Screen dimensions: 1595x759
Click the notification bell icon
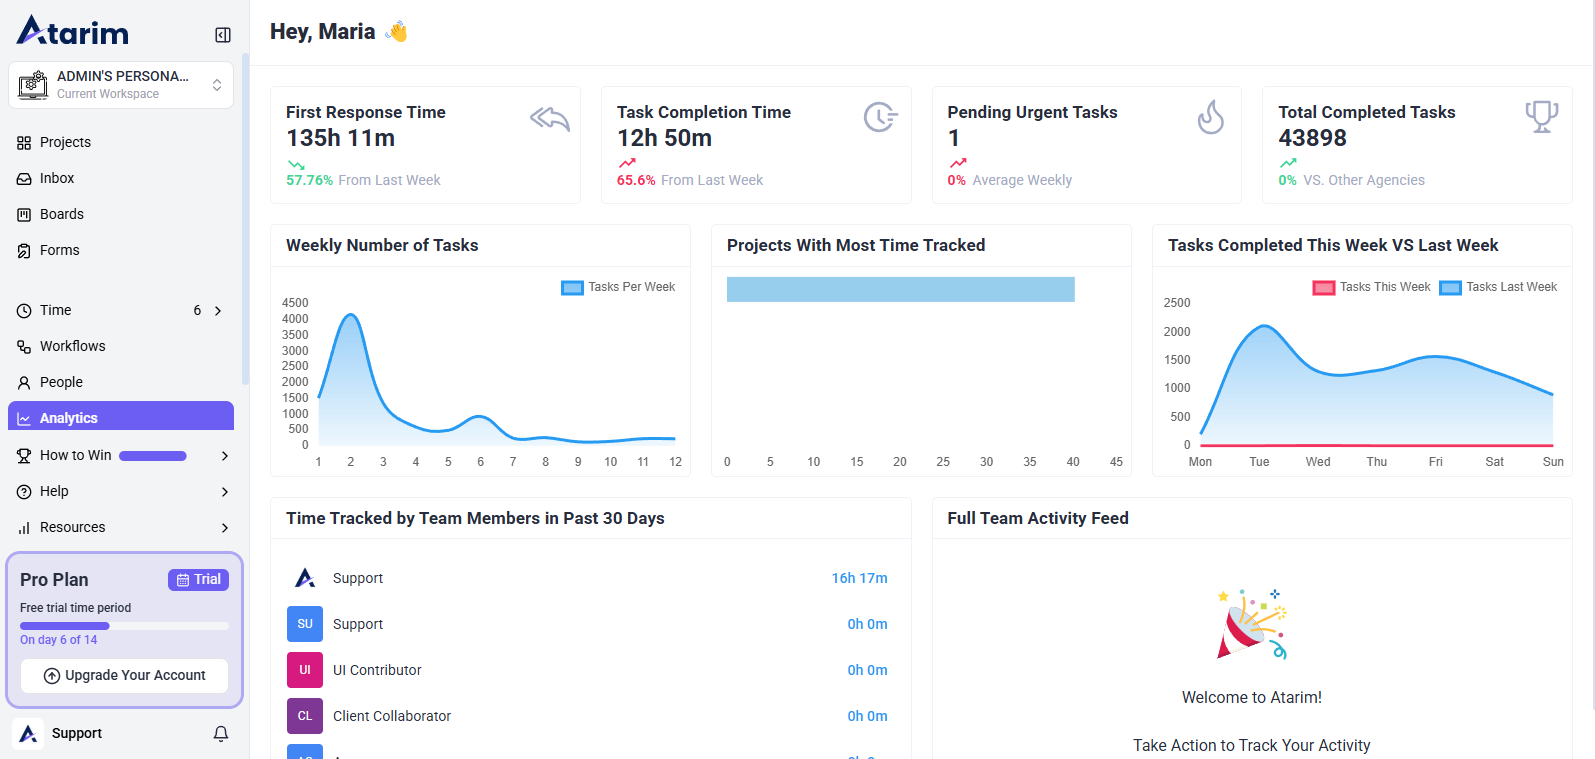click(x=221, y=734)
